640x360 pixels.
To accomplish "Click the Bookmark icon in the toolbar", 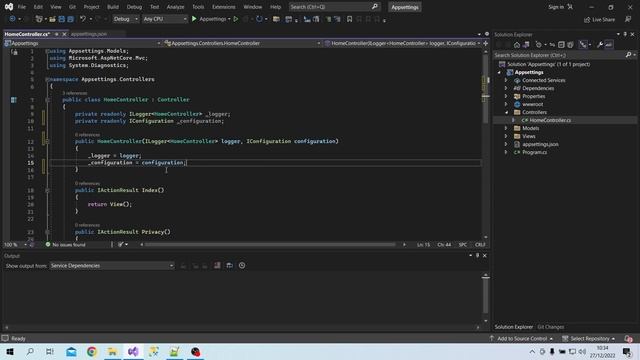I will tap(349, 19).
